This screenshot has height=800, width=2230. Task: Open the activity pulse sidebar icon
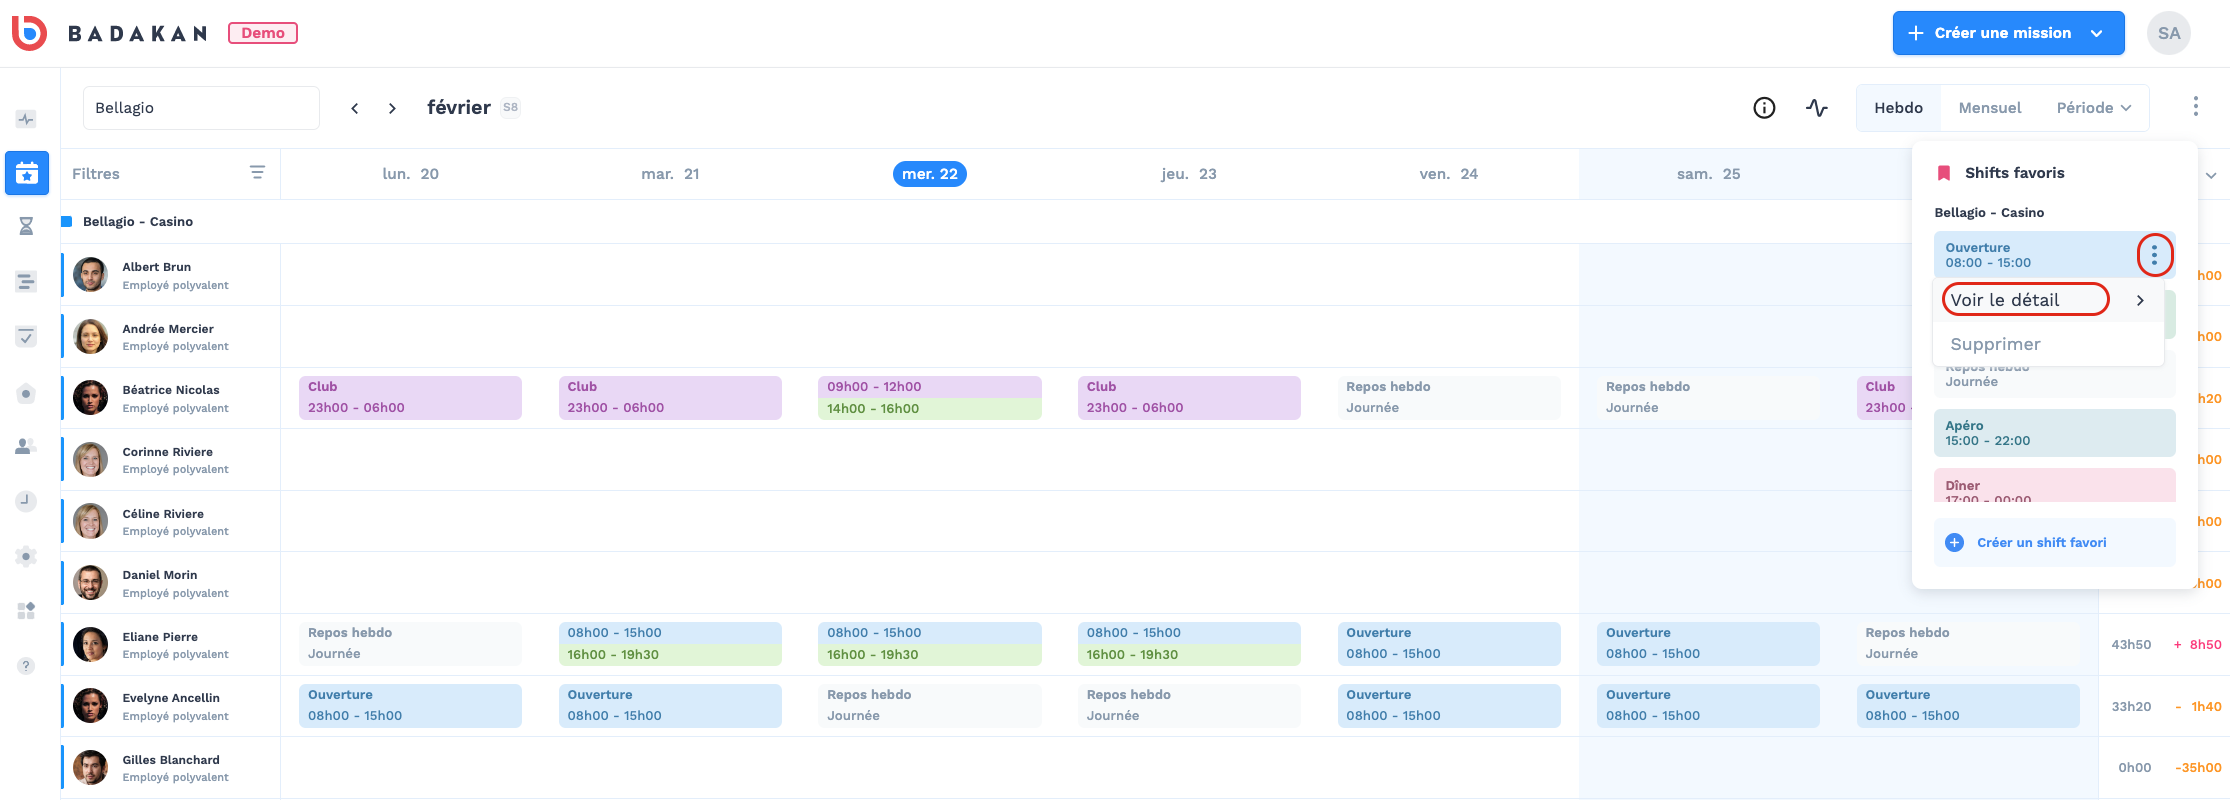(x=27, y=119)
